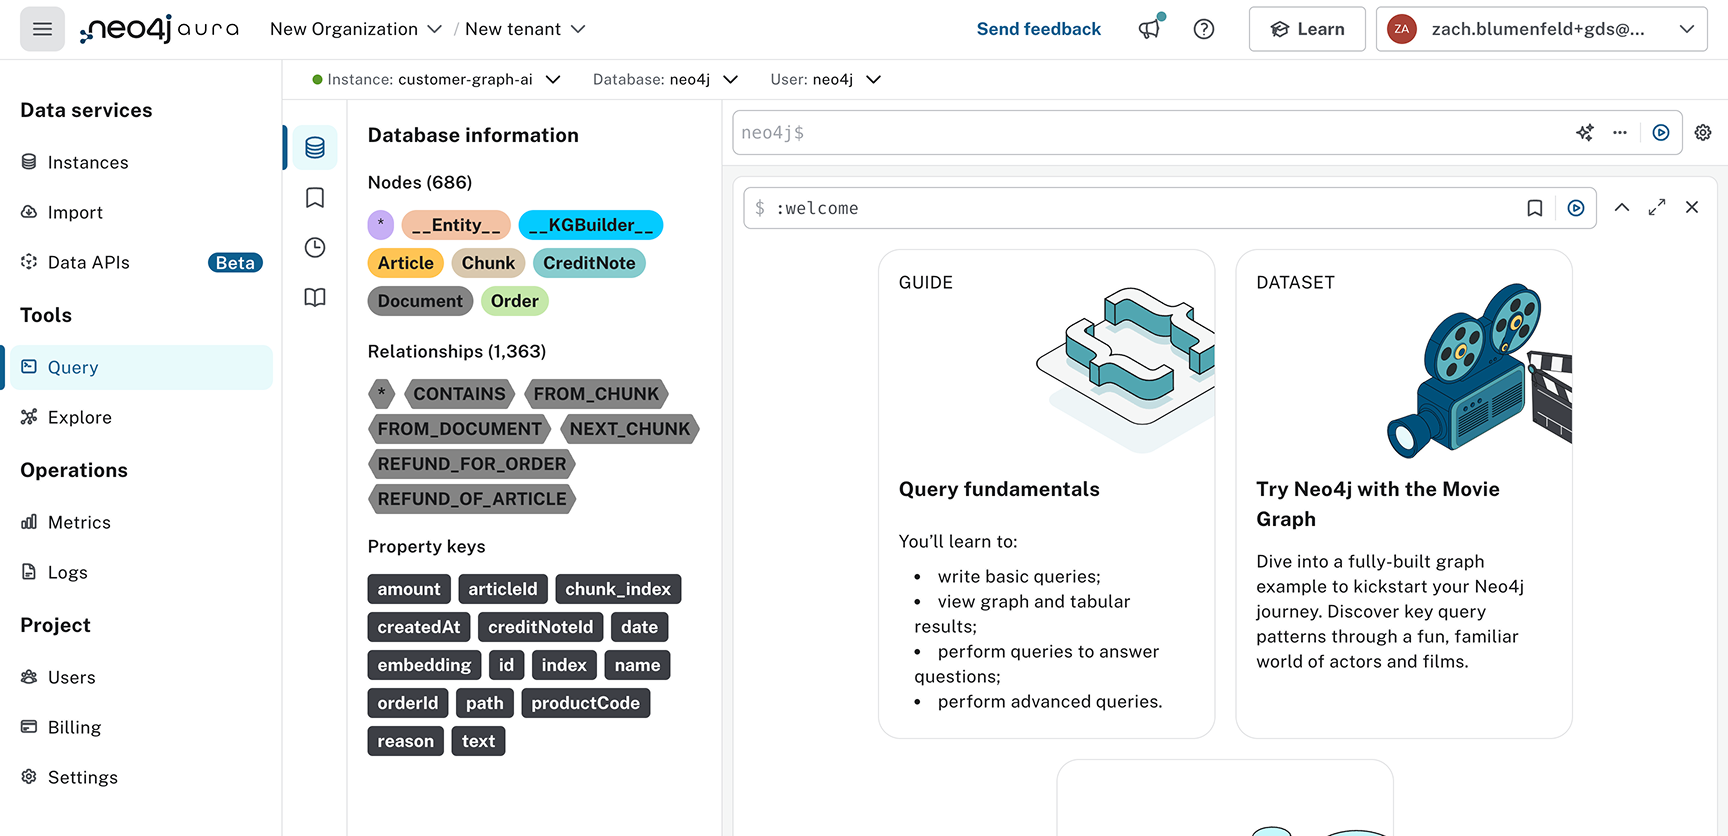Open the Instance customer-graph-ai dropdown
The height and width of the screenshot is (836, 1728).
437,79
